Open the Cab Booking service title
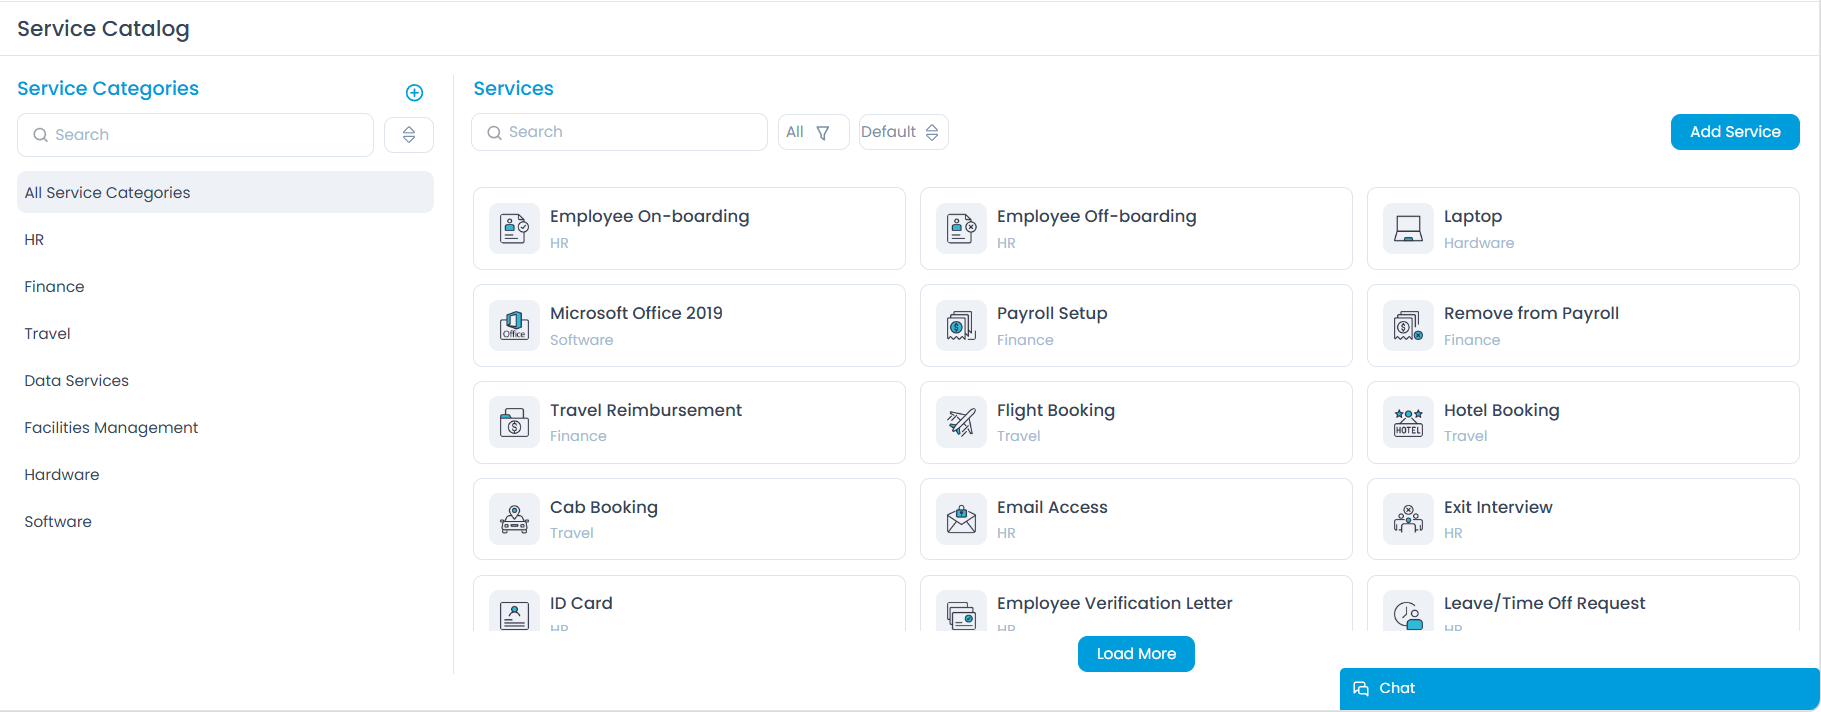Viewport: 1821px width, 712px height. [604, 507]
